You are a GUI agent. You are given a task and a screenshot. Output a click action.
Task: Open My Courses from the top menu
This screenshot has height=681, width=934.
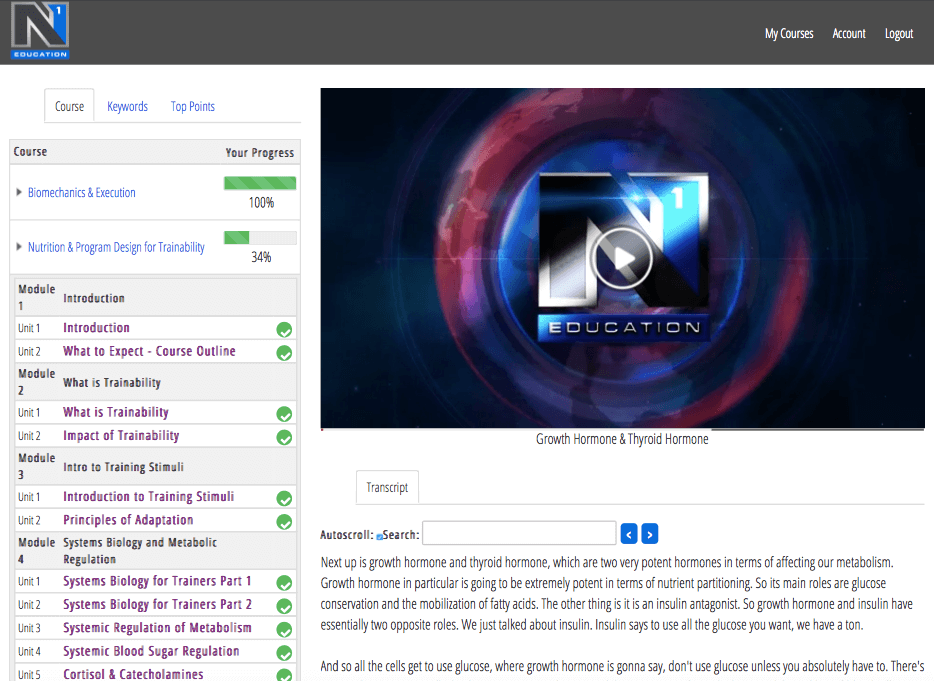[788, 33]
